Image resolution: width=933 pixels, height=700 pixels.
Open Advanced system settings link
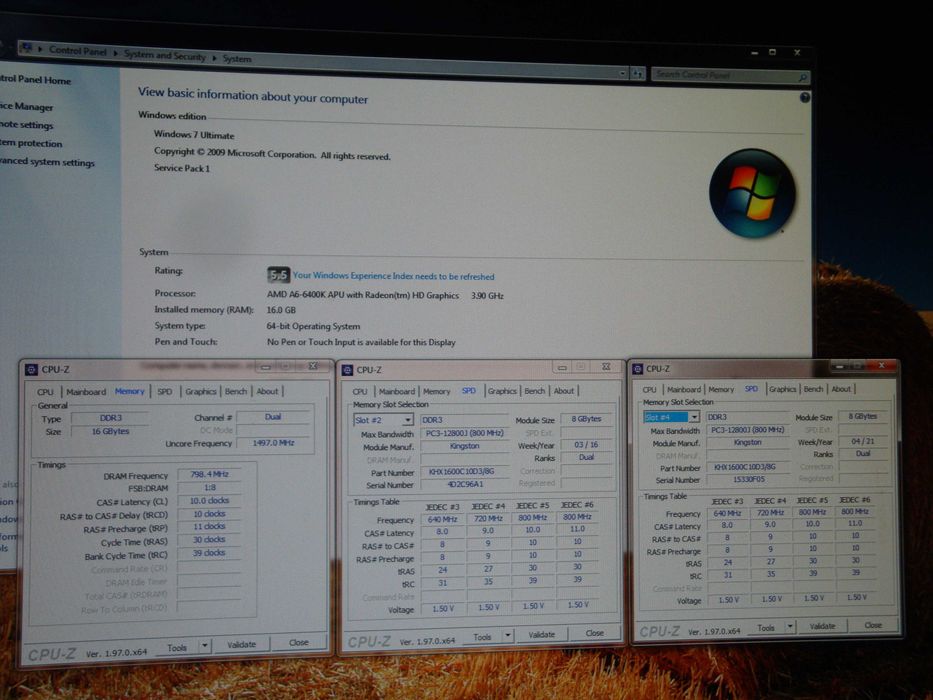47,162
